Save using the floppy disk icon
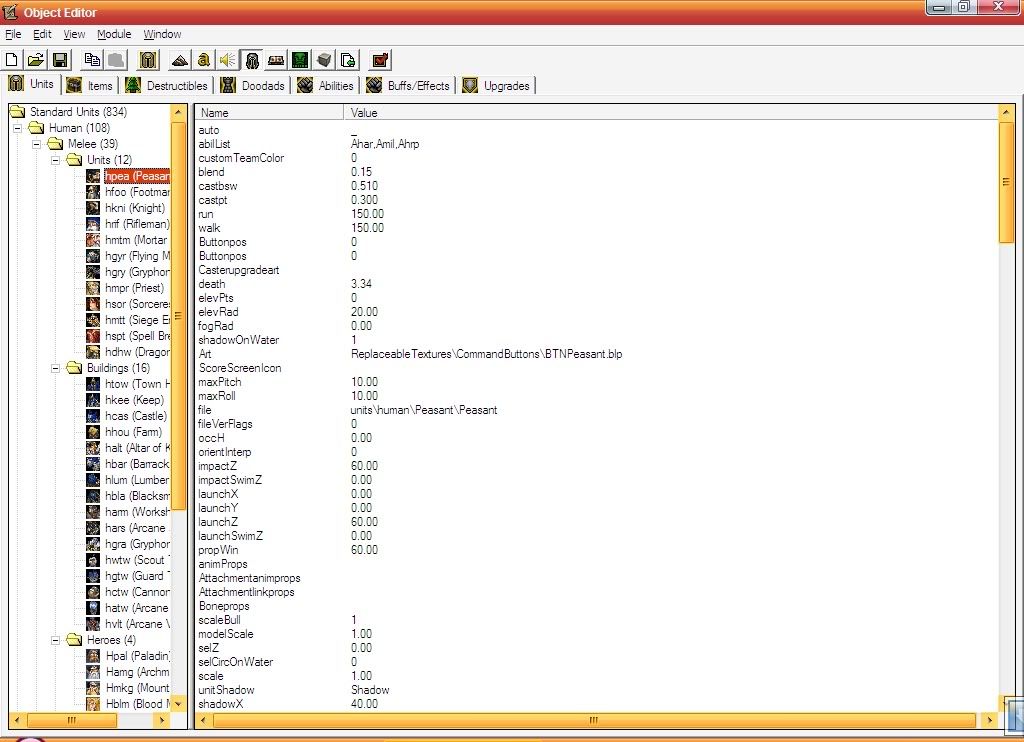This screenshot has width=1024, height=742. (60, 60)
